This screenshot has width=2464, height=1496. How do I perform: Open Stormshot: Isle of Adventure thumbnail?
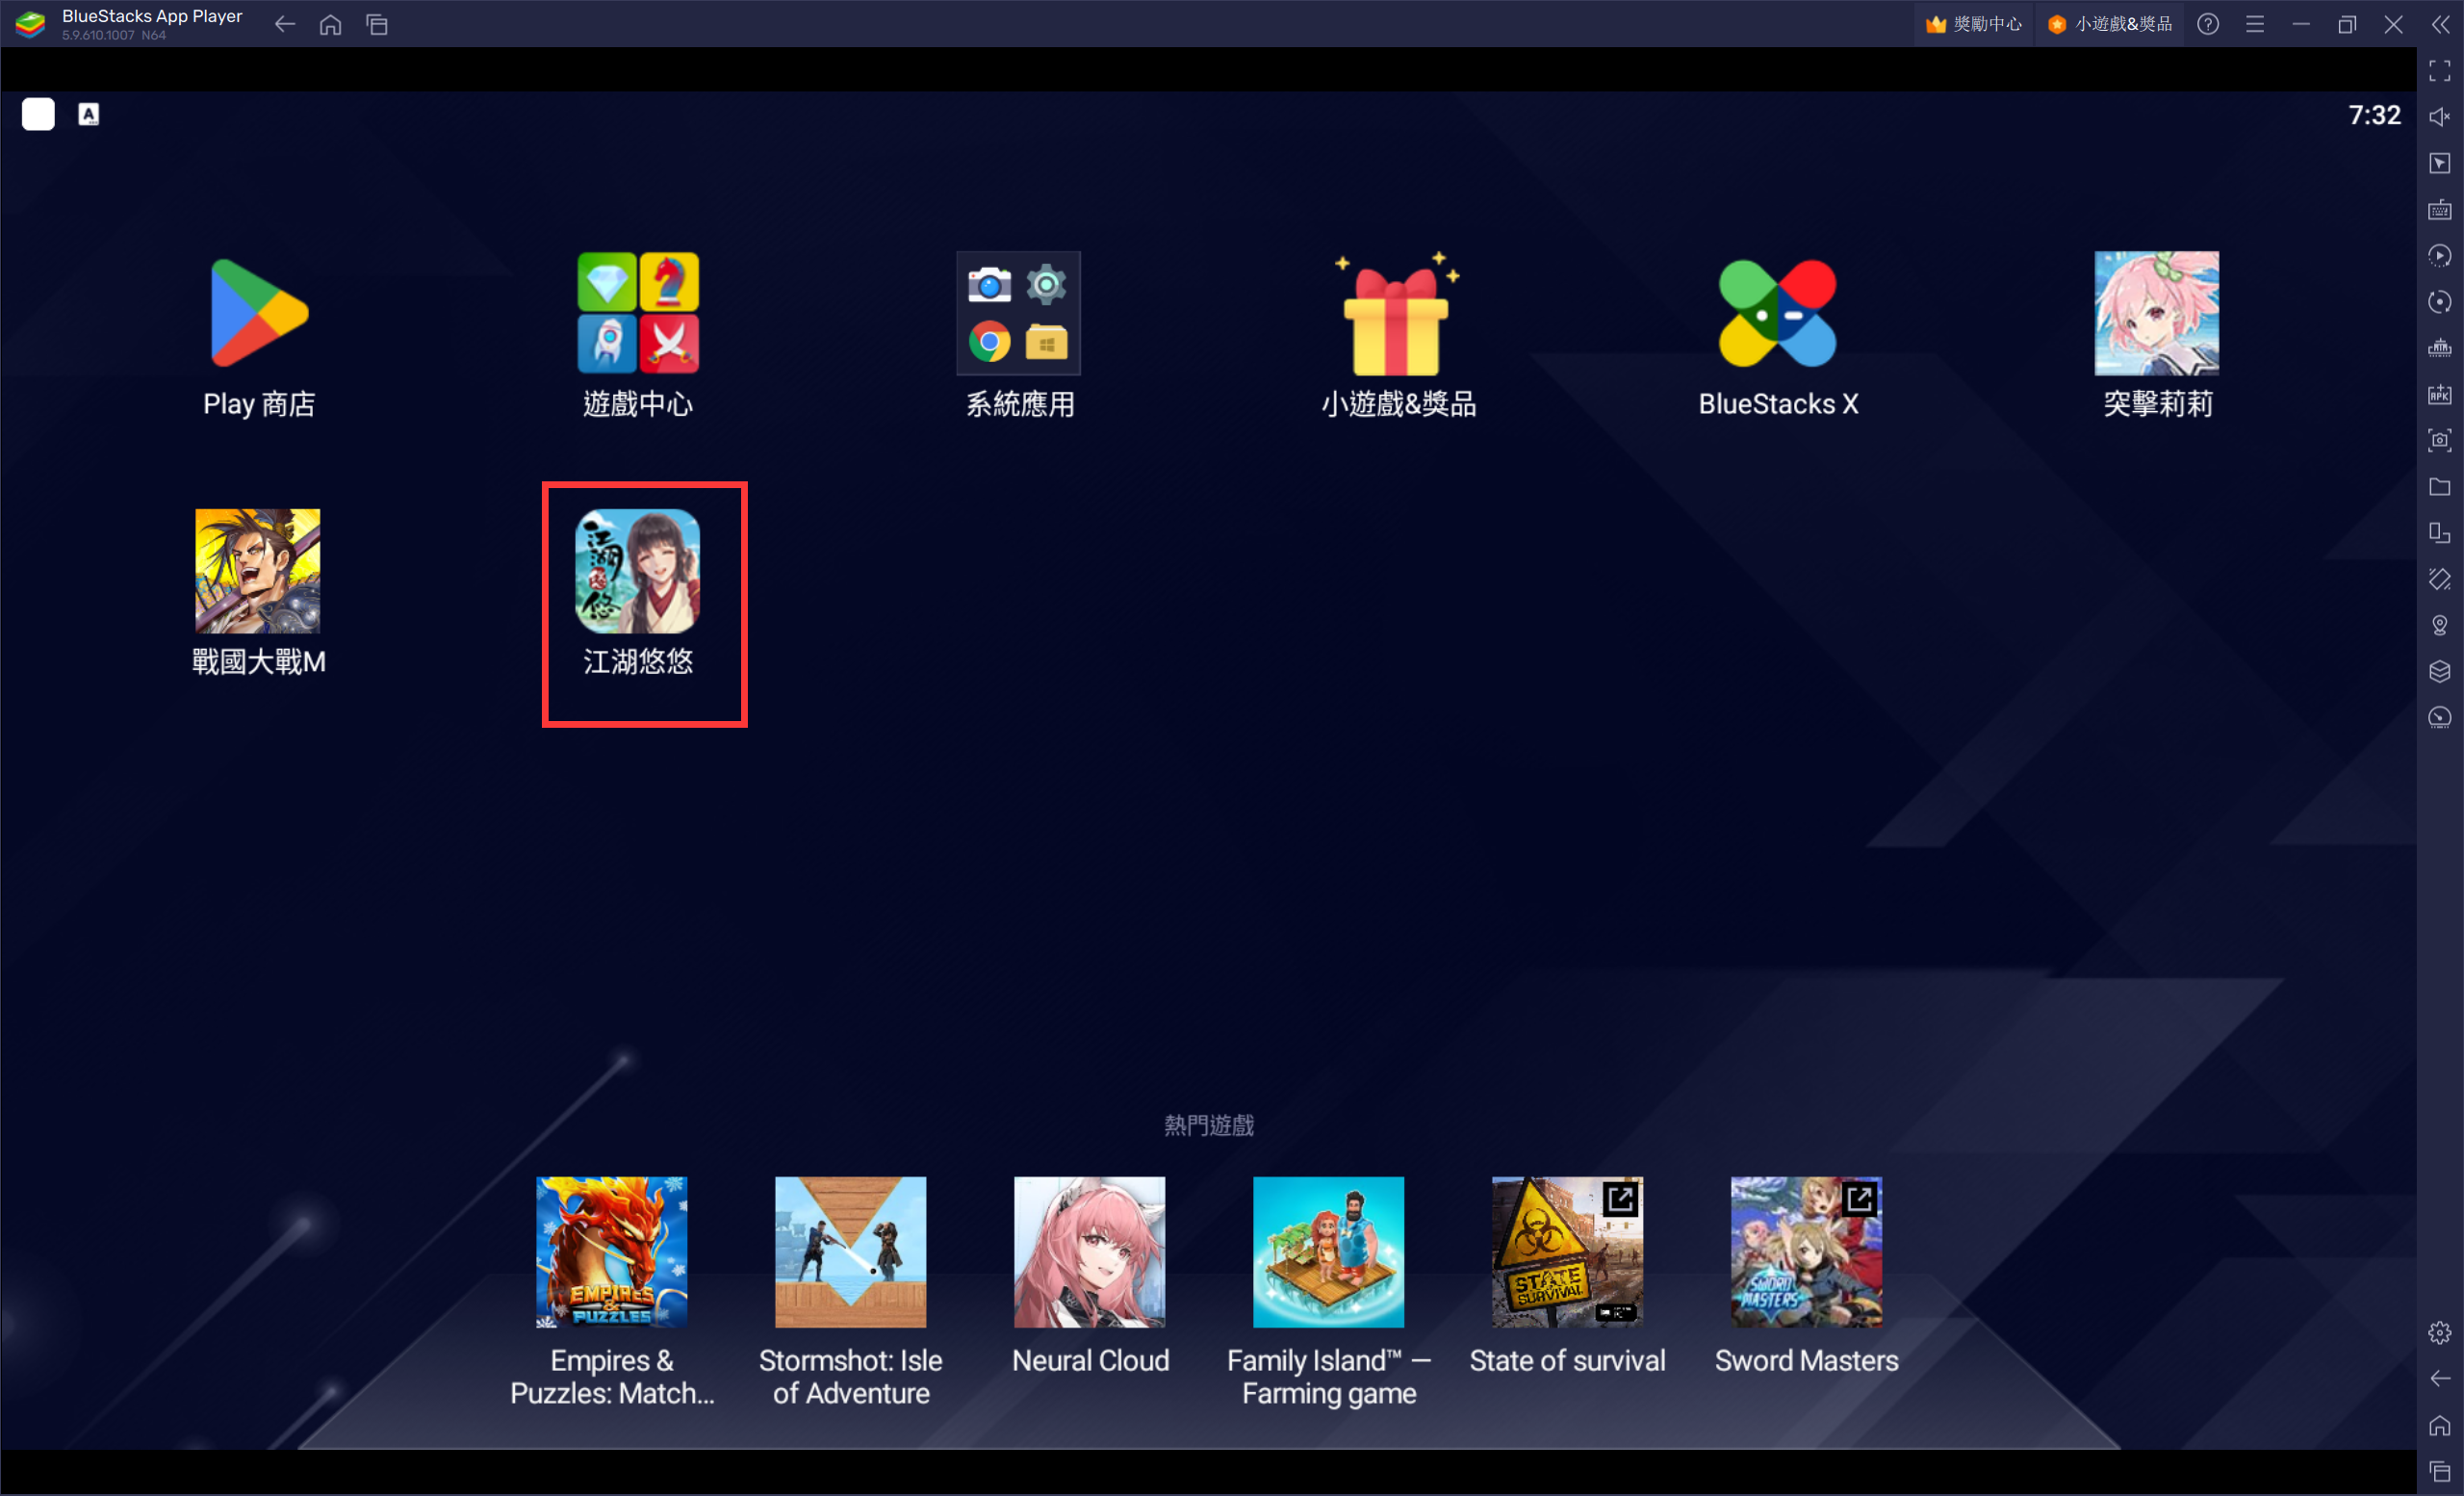pos(851,1252)
